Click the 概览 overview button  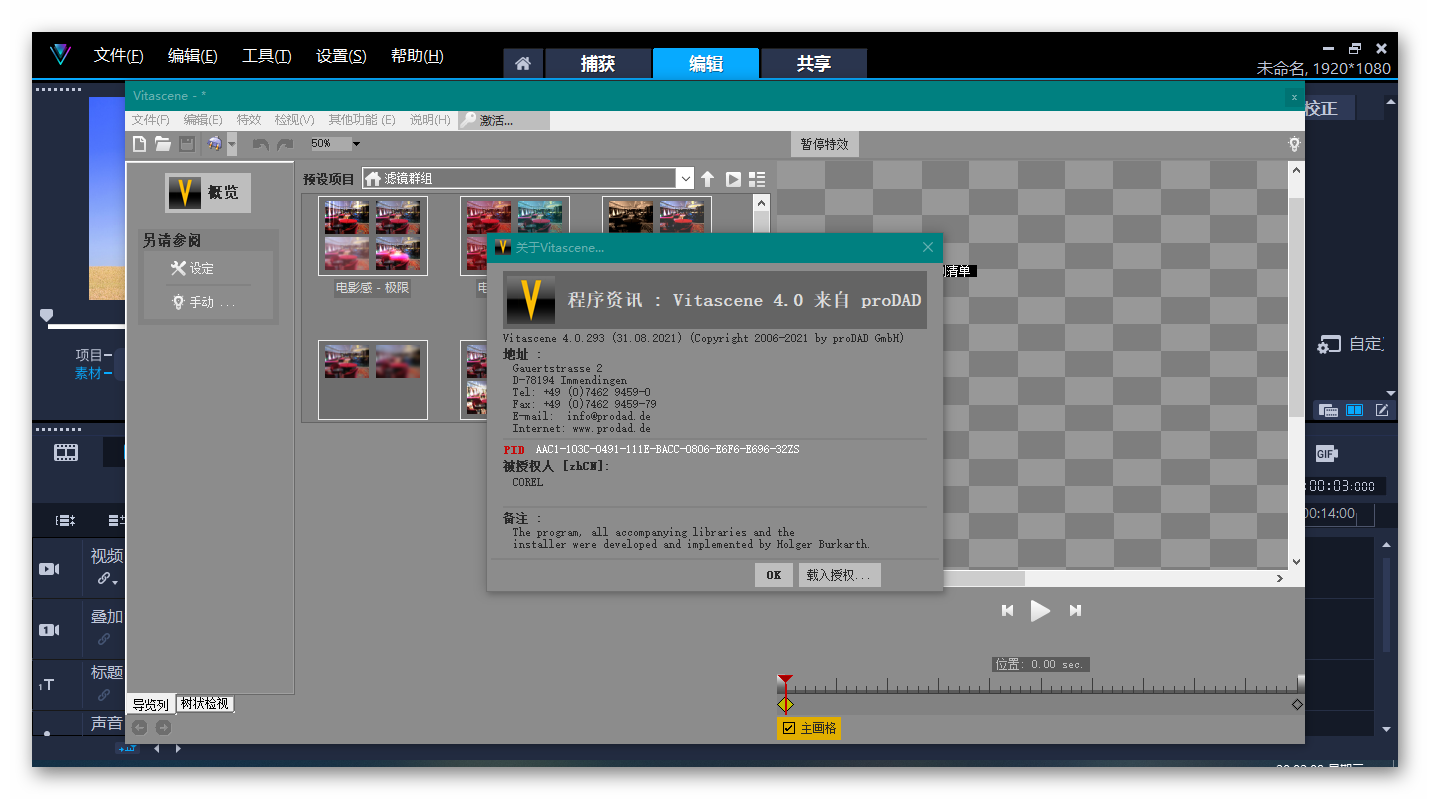click(x=208, y=192)
